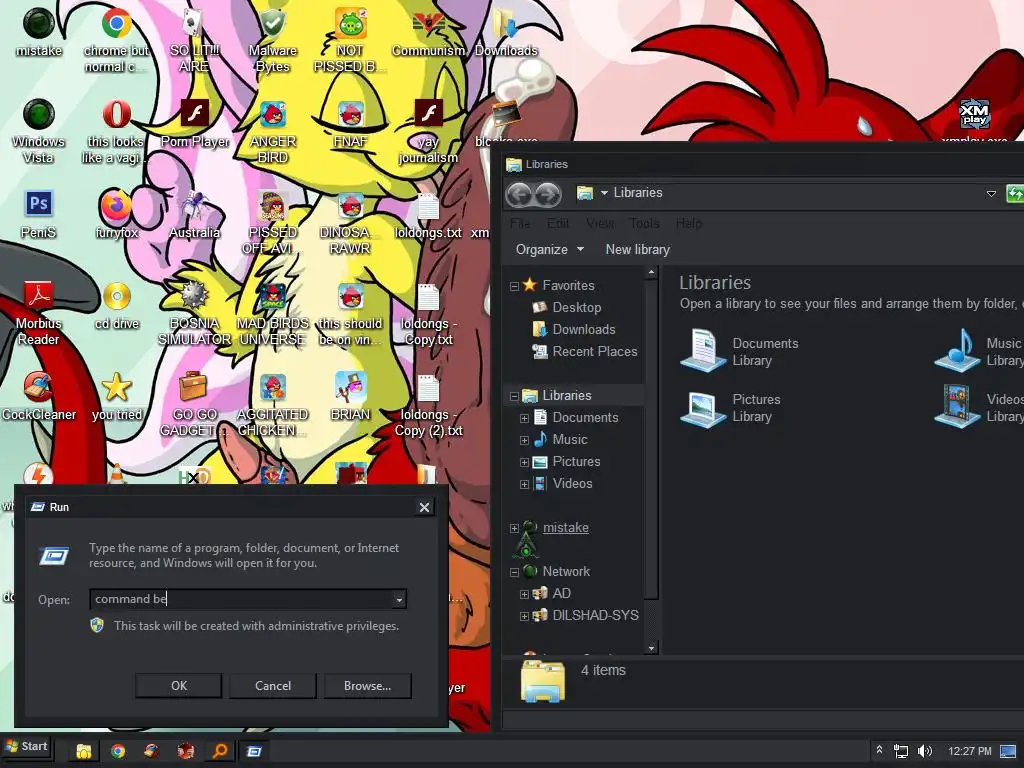The height and width of the screenshot is (768, 1024).
Task: Select the loldongs.txt file icon
Action: [x=428, y=216]
